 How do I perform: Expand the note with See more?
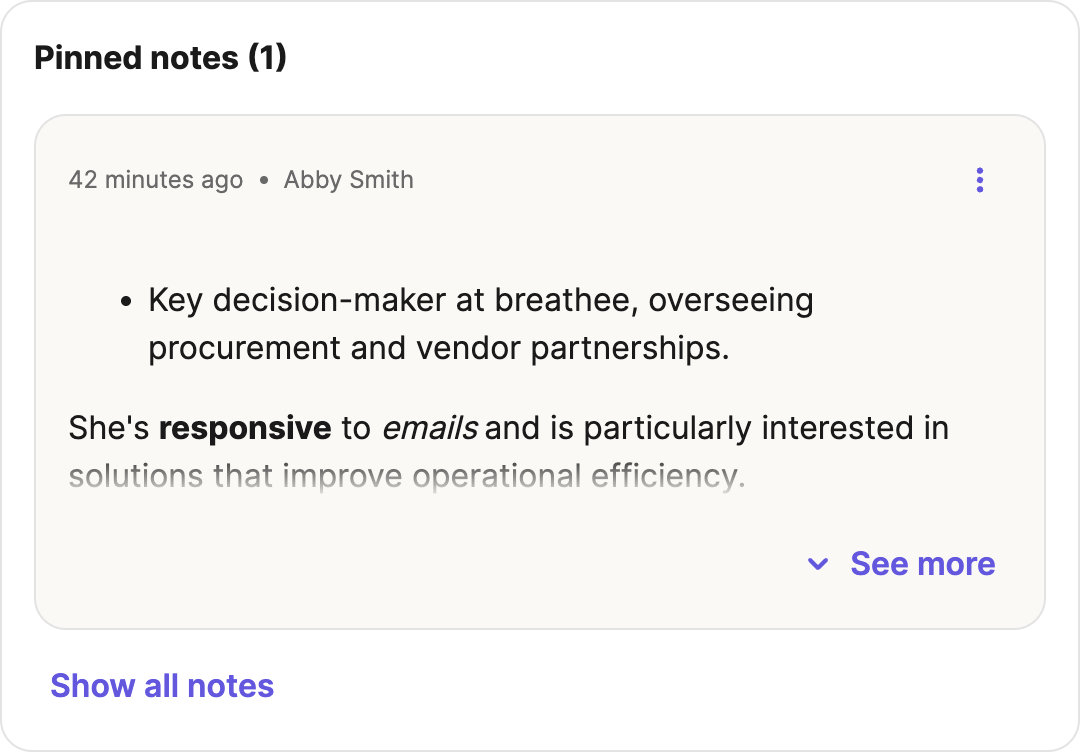922,564
